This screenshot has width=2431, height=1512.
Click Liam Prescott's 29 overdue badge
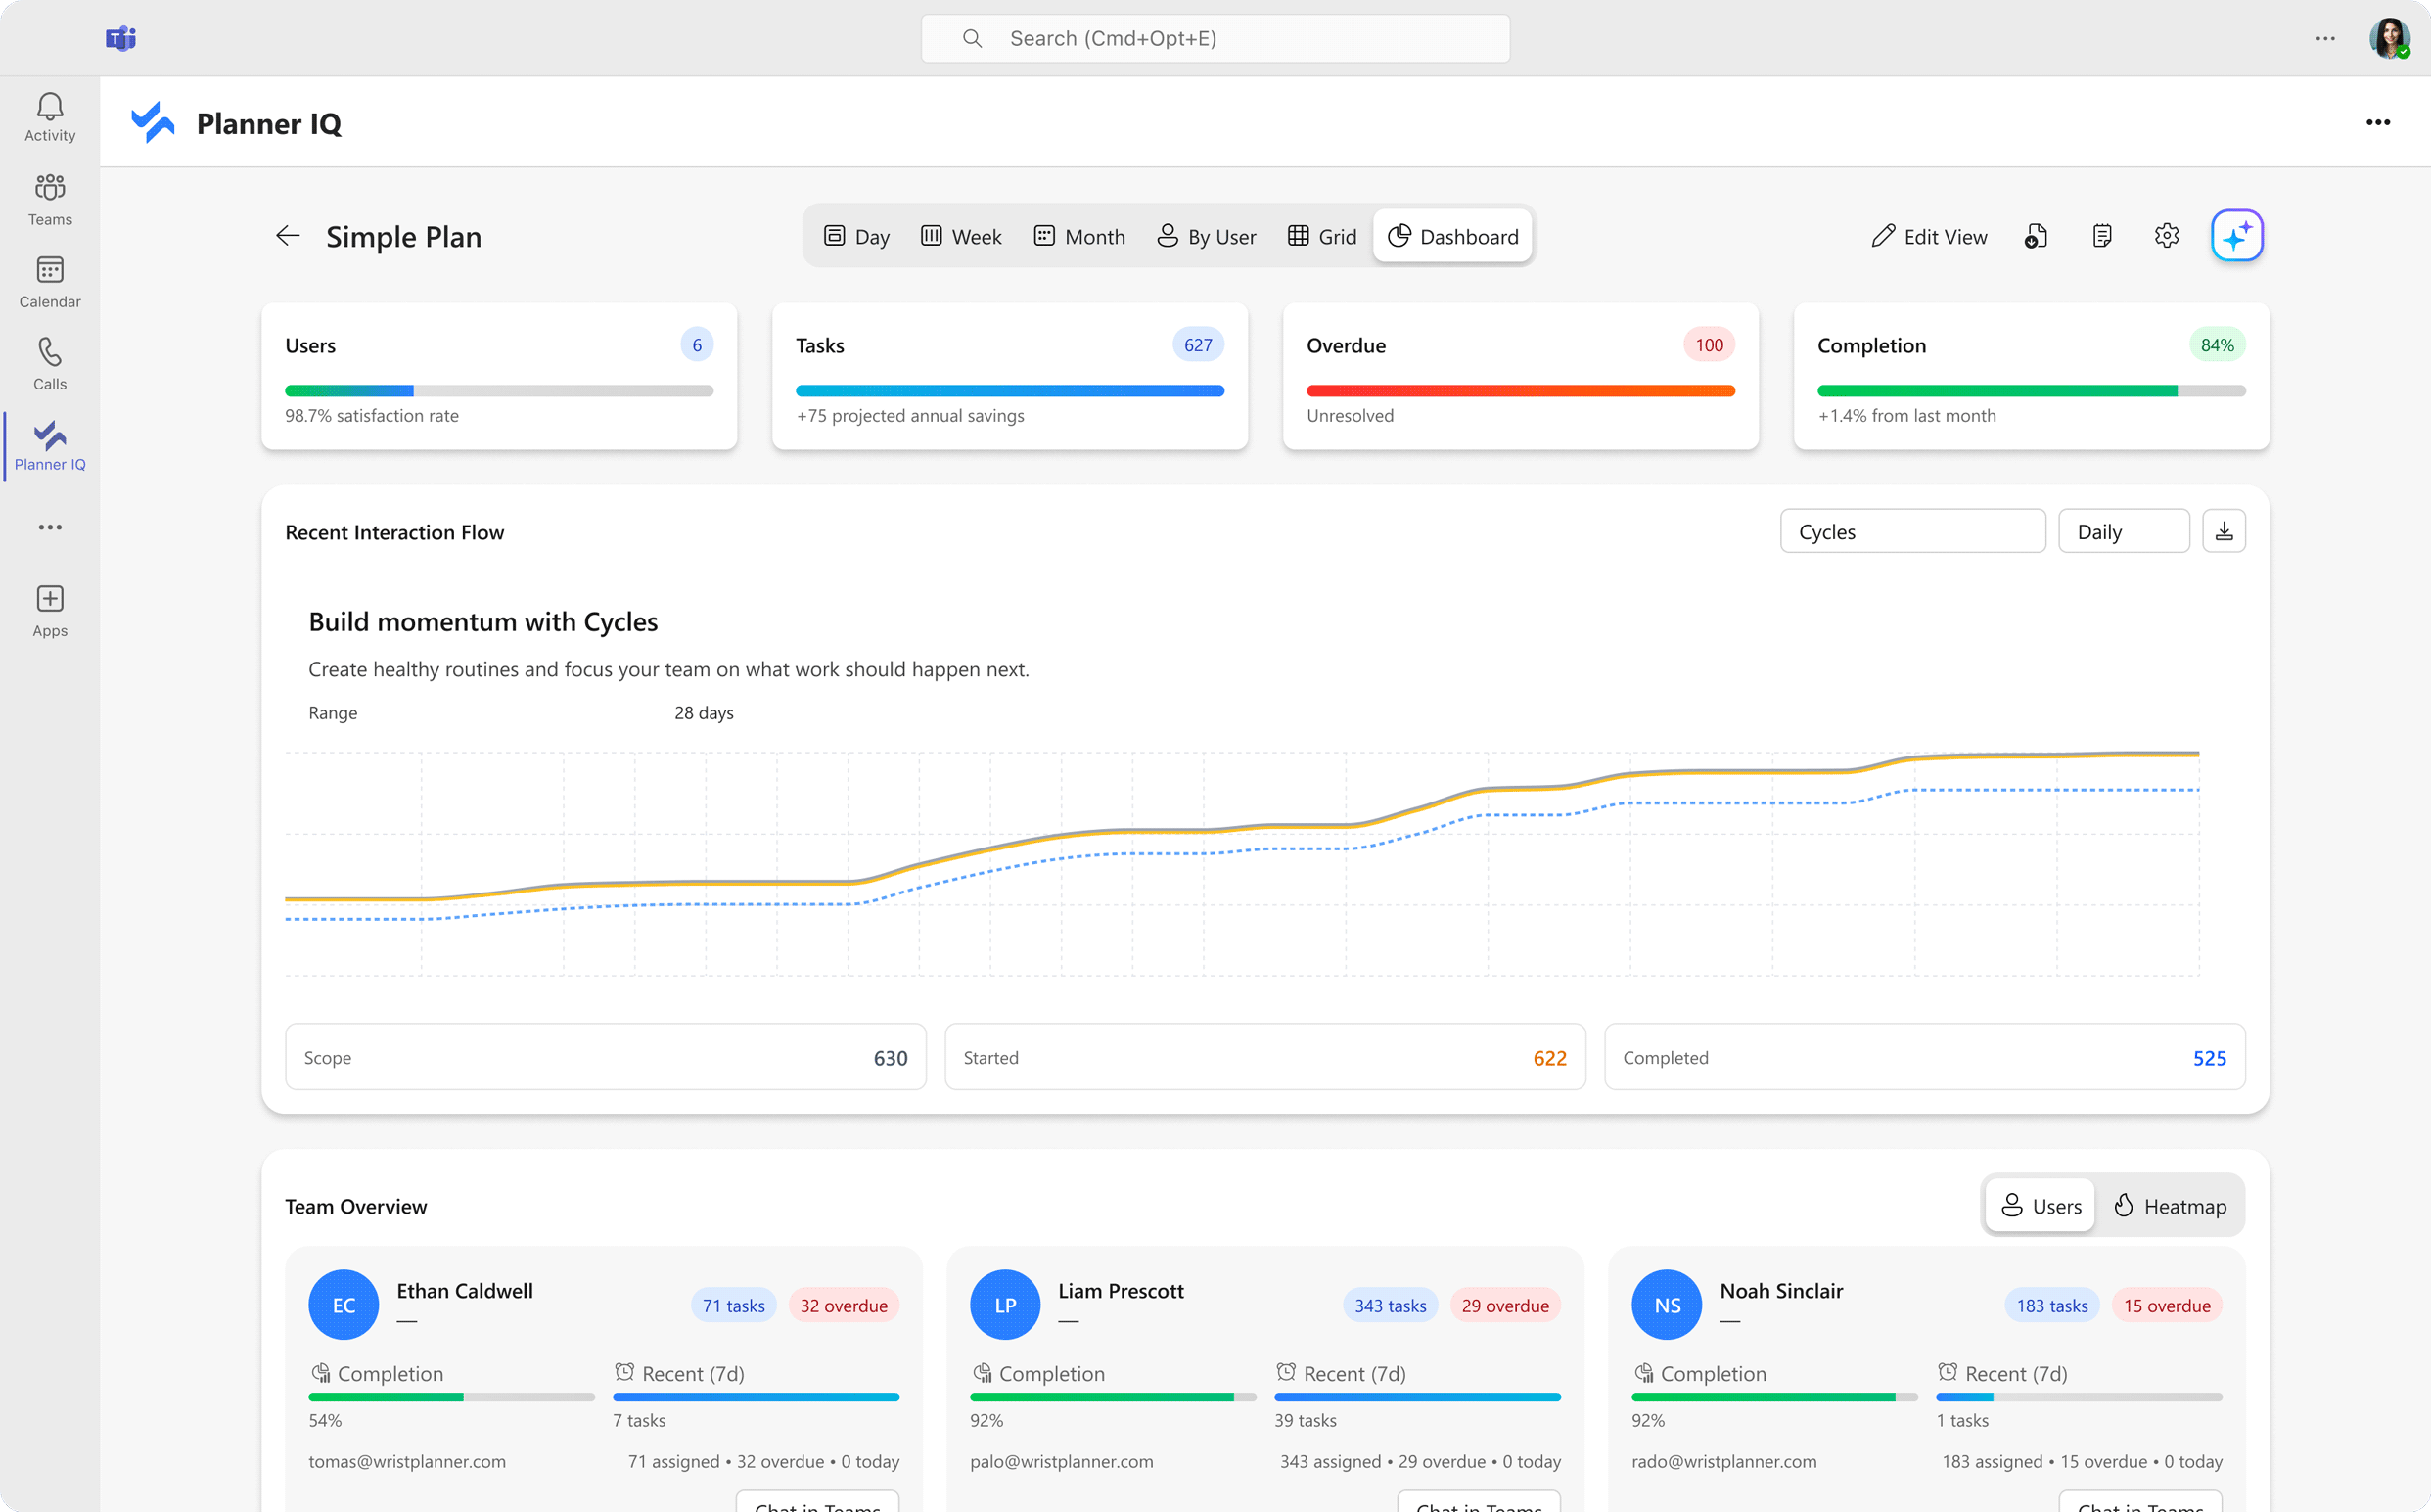click(x=1505, y=1305)
